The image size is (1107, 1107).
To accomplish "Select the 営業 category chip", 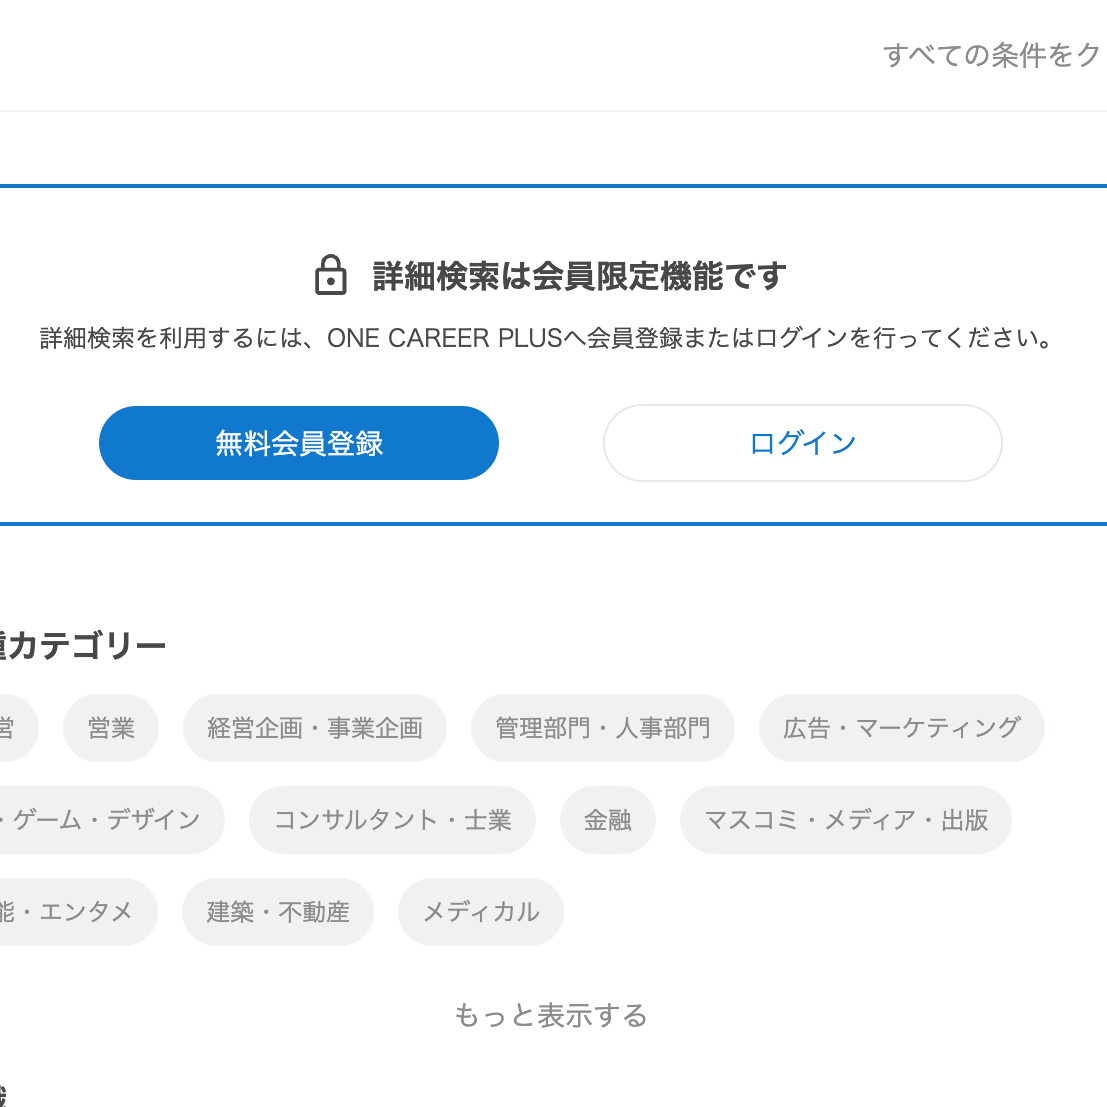I will pyautogui.click(x=111, y=728).
